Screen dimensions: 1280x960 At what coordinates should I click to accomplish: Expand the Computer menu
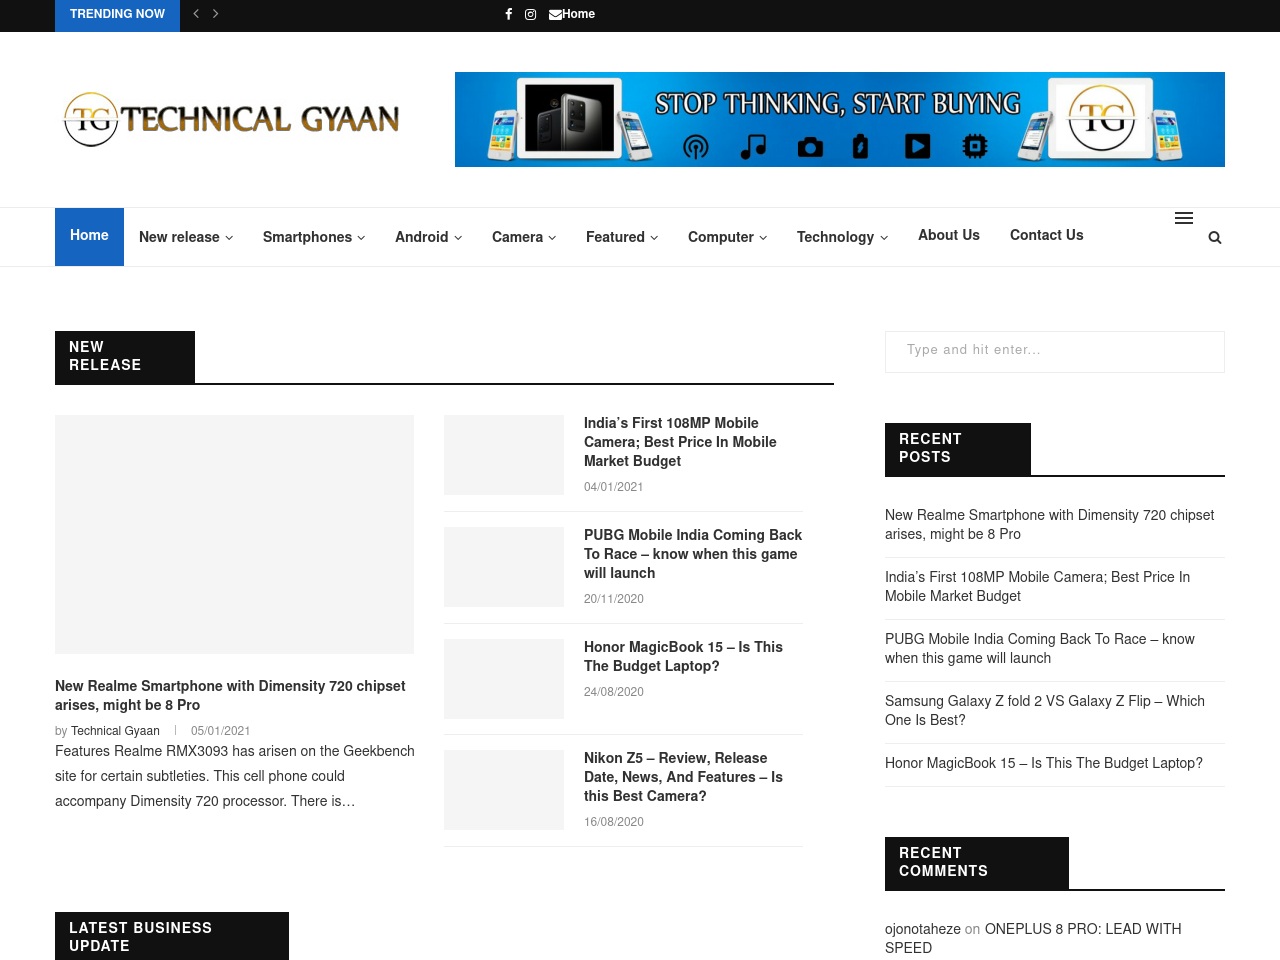click(728, 237)
